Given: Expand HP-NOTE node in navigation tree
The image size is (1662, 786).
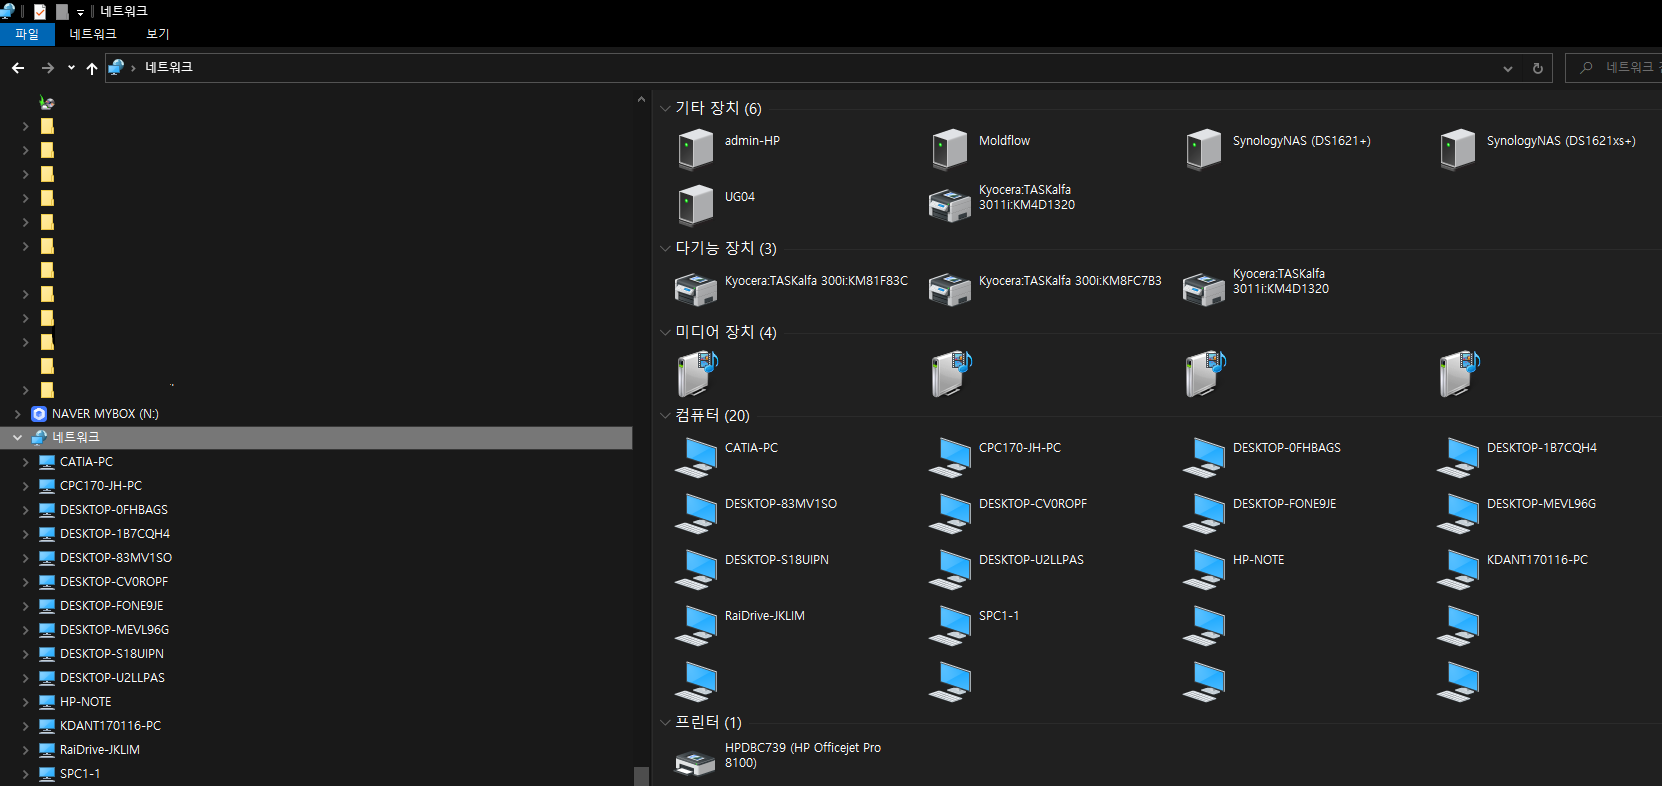Looking at the screenshot, I should [25, 702].
